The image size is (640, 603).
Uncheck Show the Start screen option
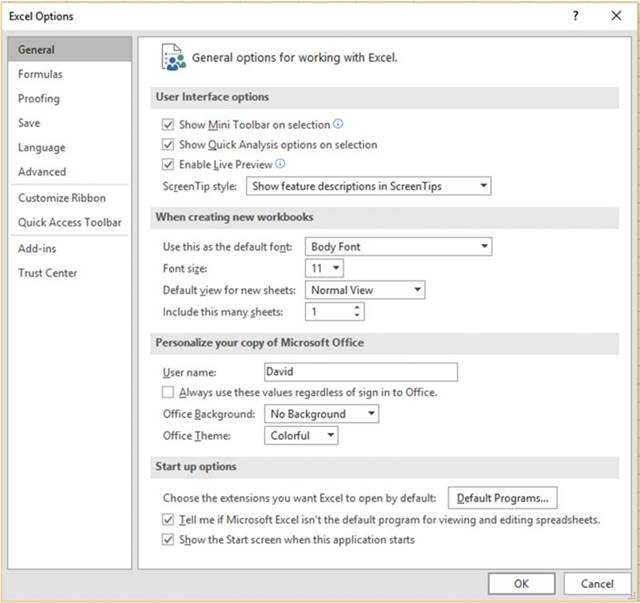(x=168, y=540)
